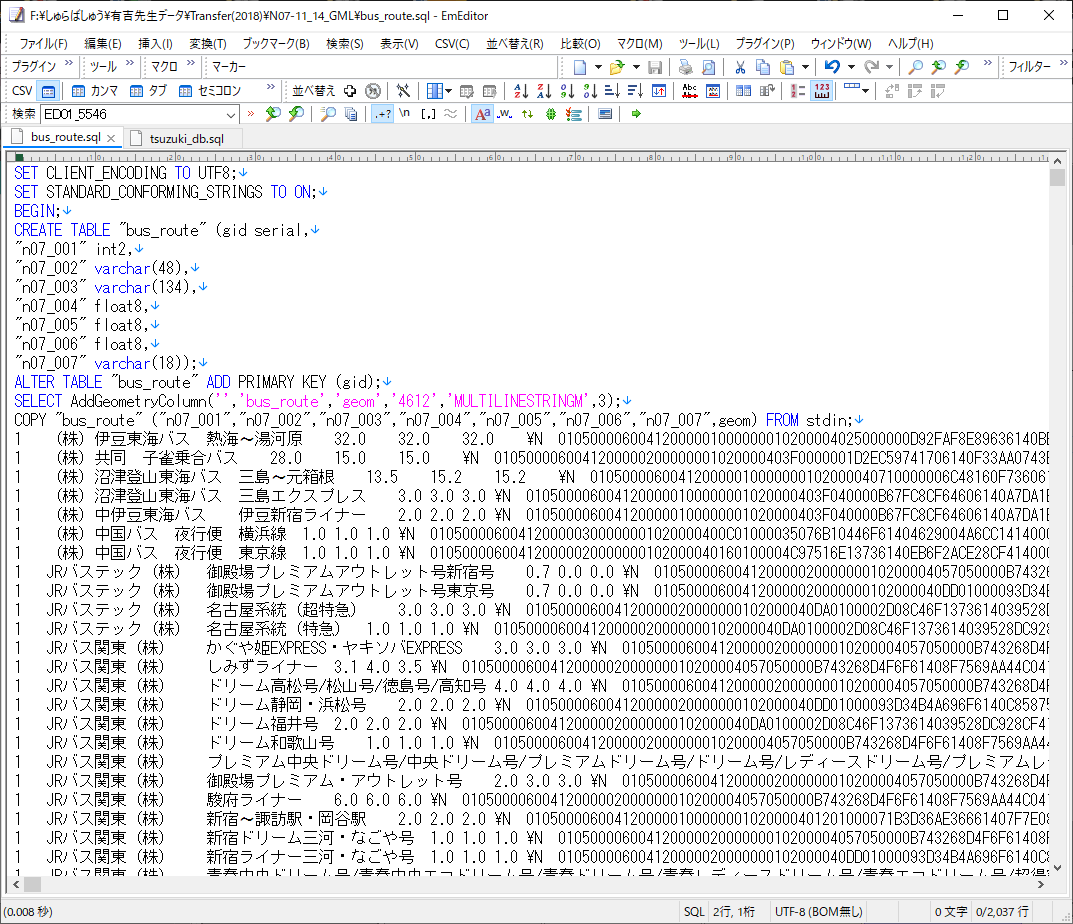Open the New file dropdown arrow

coord(598,67)
